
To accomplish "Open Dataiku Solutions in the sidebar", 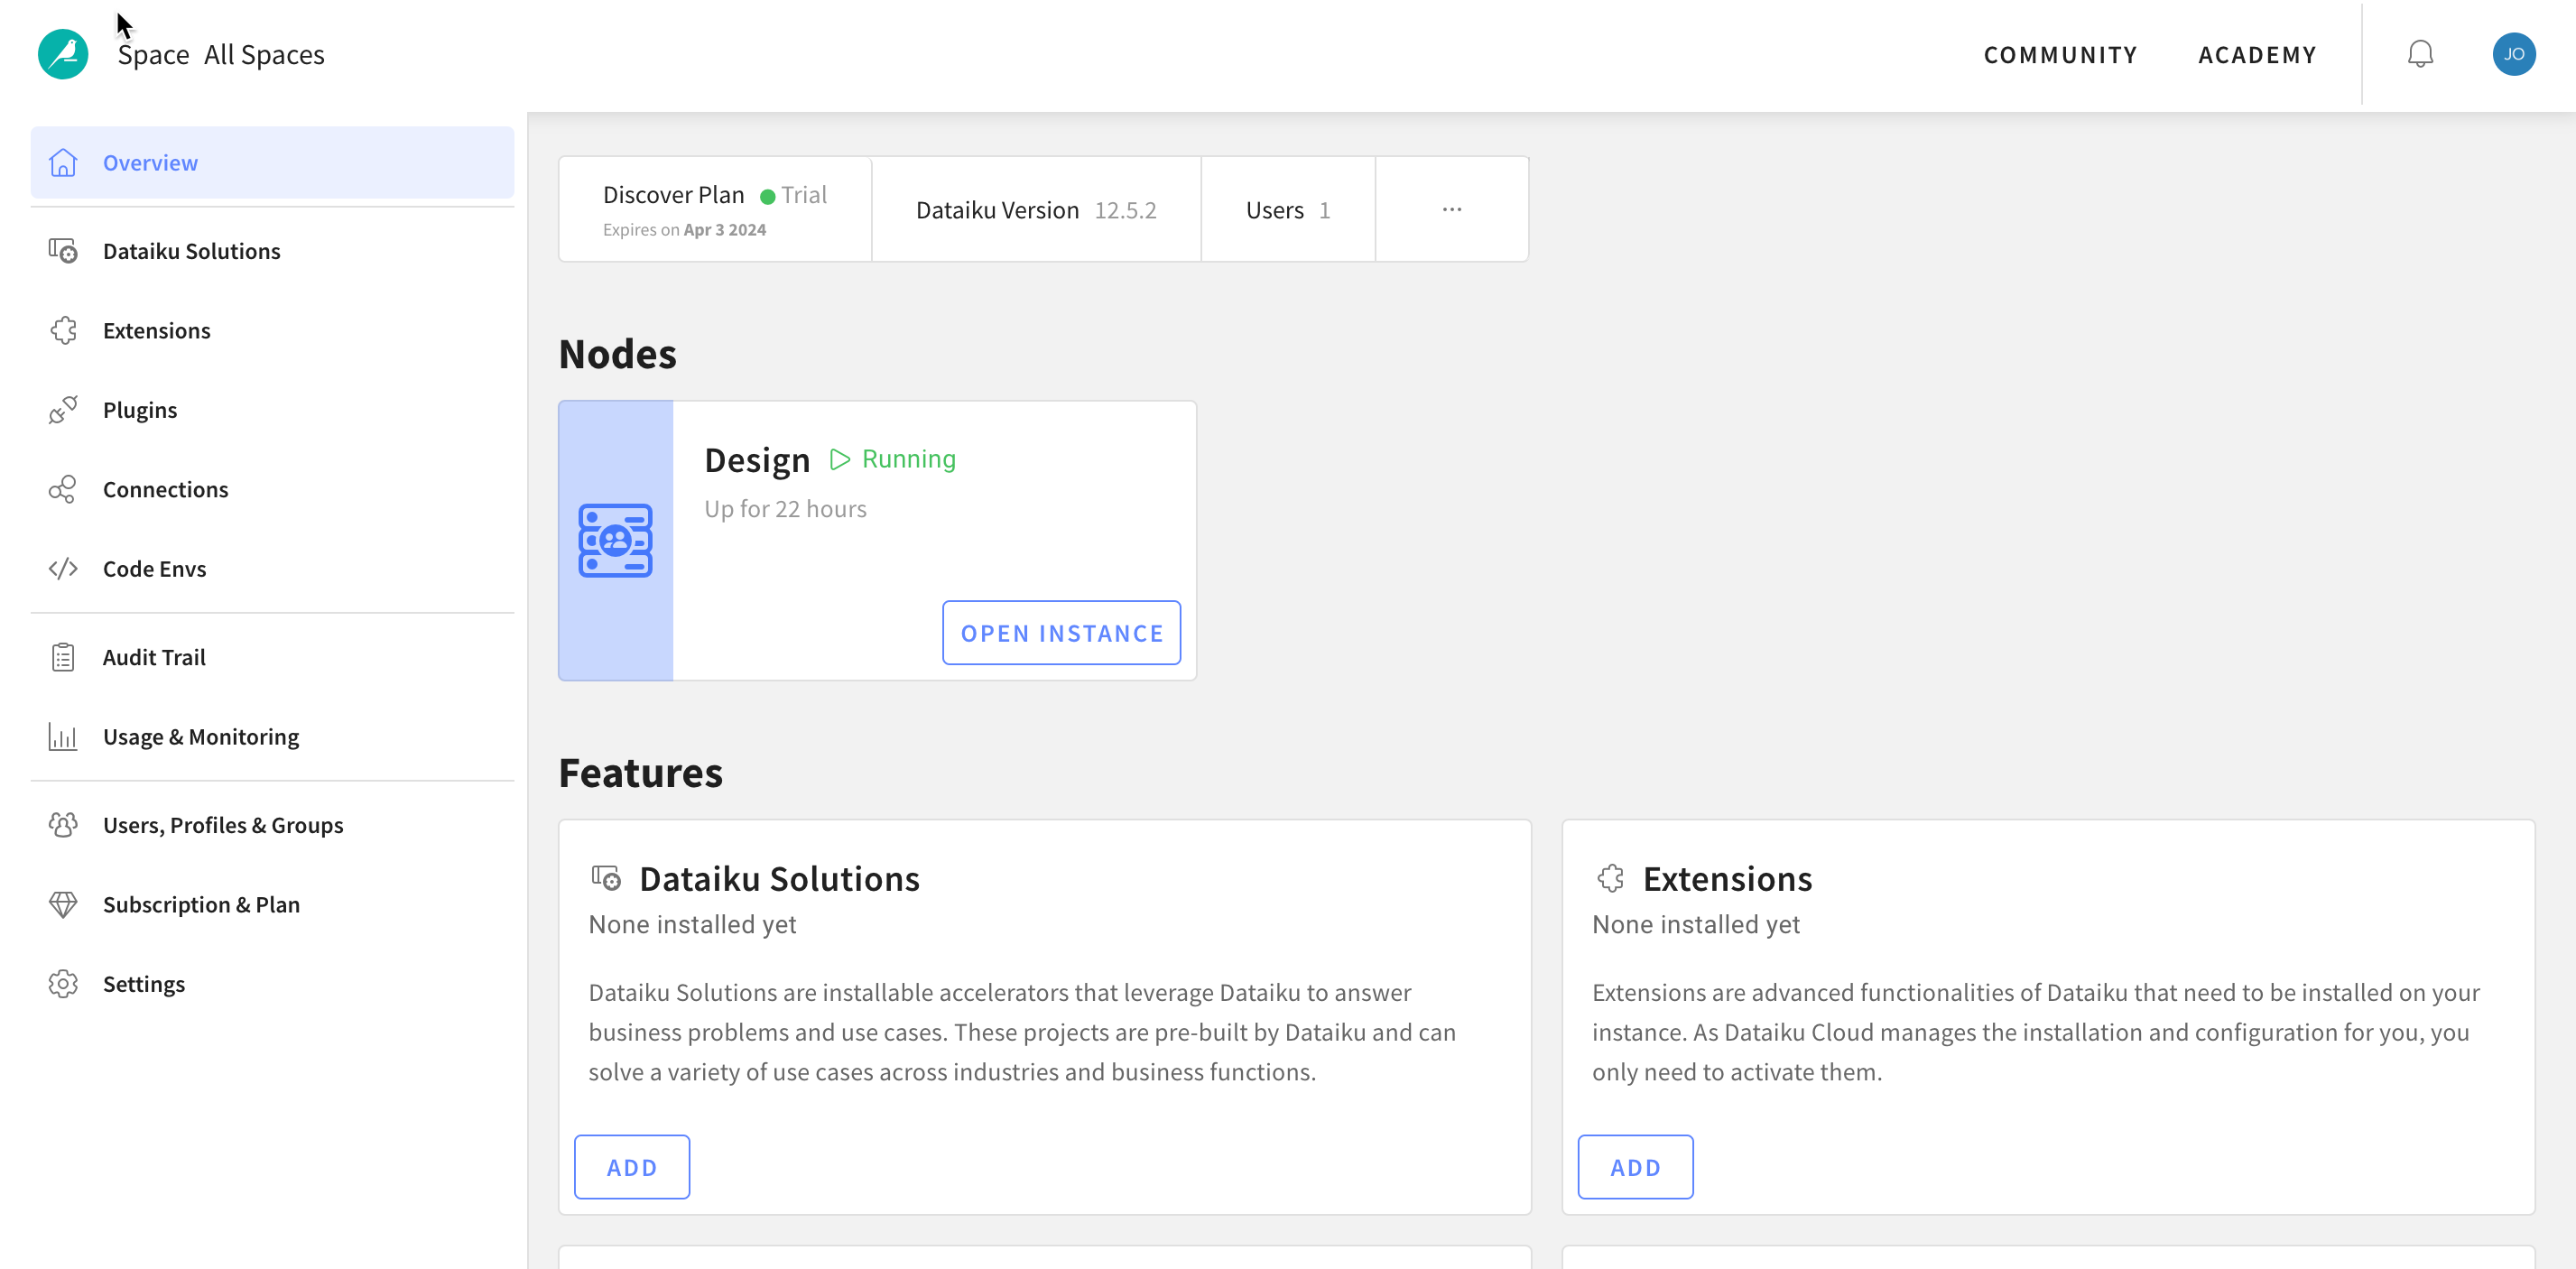I will click(x=191, y=251).
